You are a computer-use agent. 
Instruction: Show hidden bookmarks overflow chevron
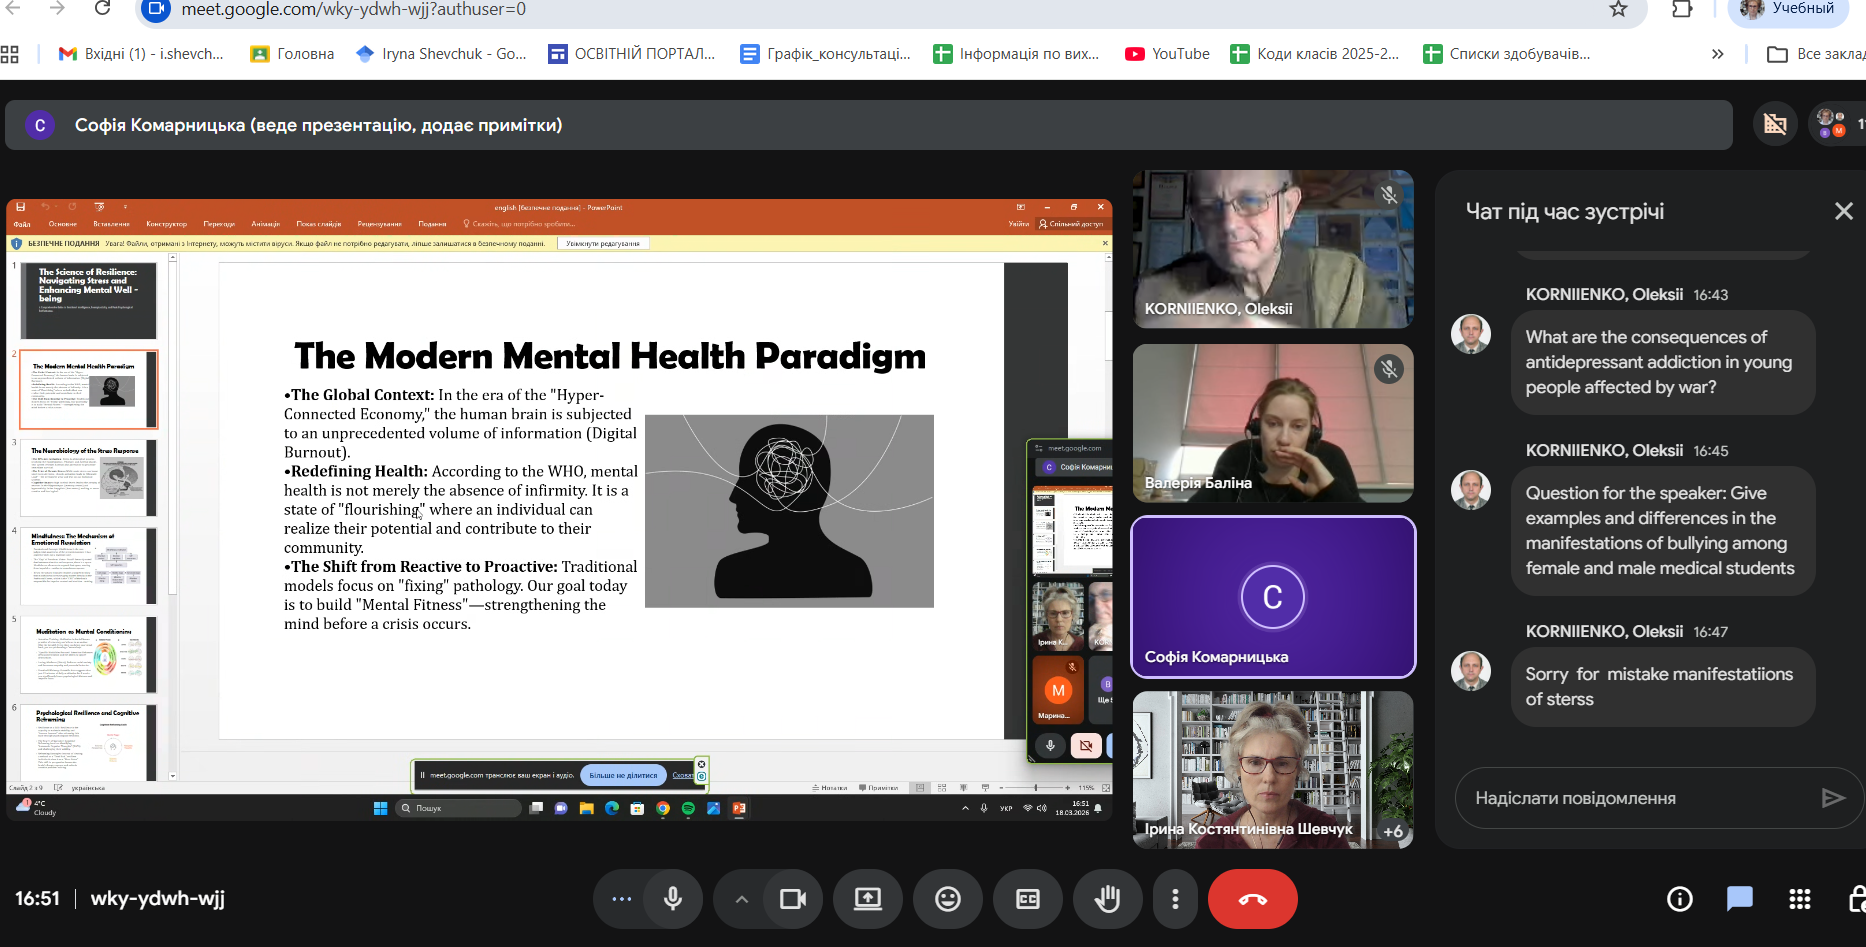click(1717, 54)
